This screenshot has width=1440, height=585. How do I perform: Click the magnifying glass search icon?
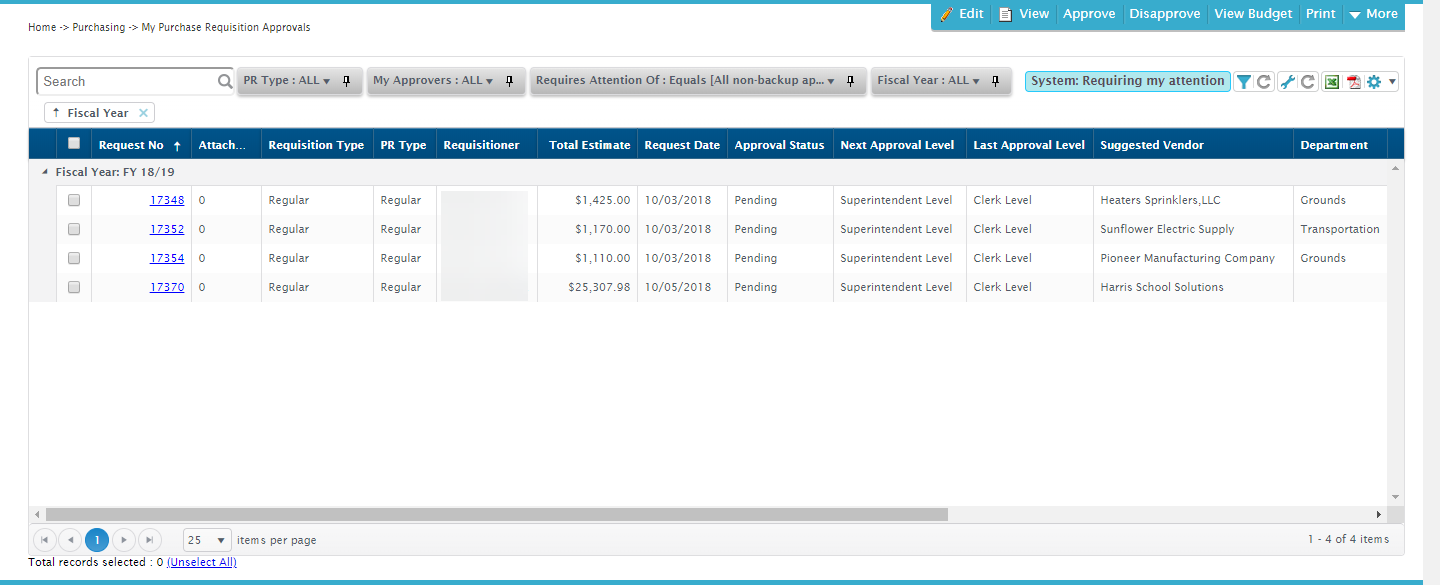coord(224,80)
